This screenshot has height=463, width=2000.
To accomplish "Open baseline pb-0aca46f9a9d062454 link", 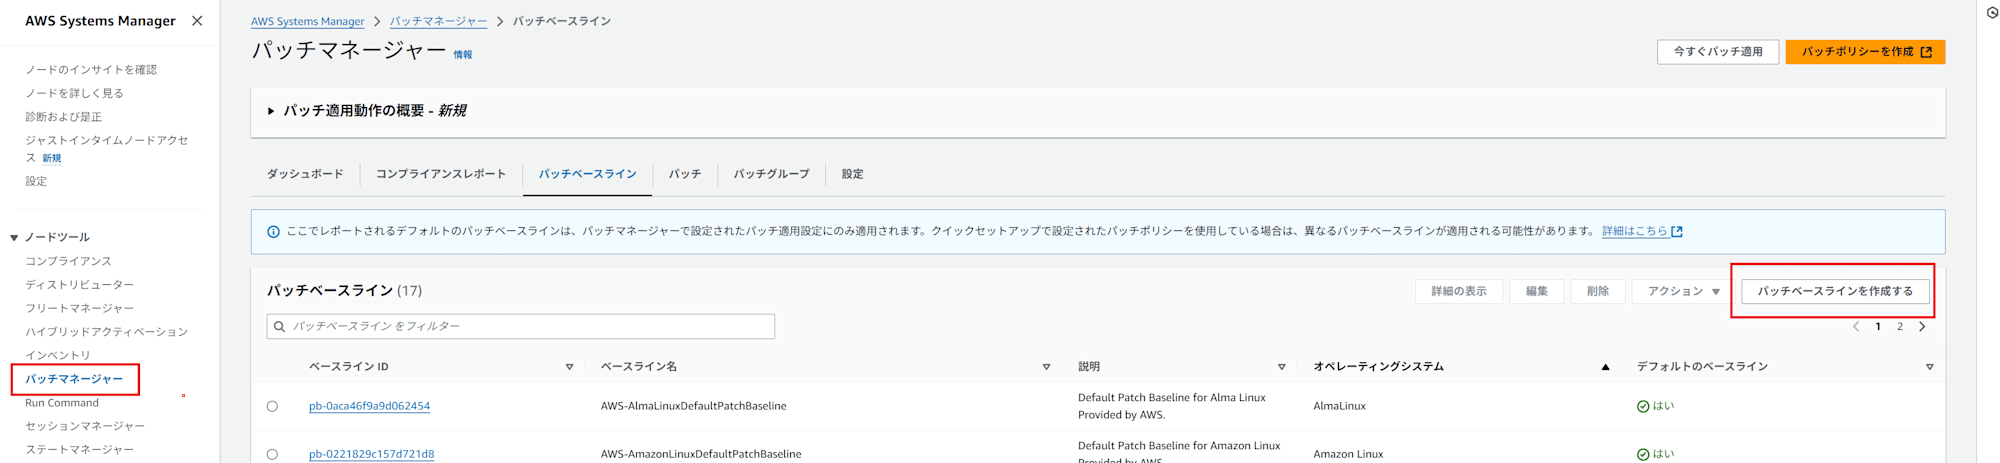I will [369, 406].
